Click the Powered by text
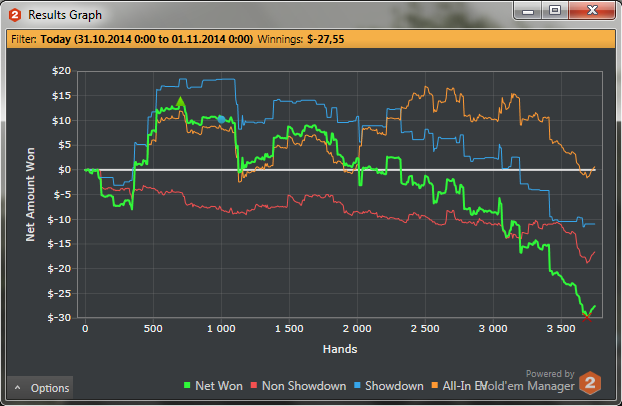The width and height of the screenshot is (622, 406). 550,373
